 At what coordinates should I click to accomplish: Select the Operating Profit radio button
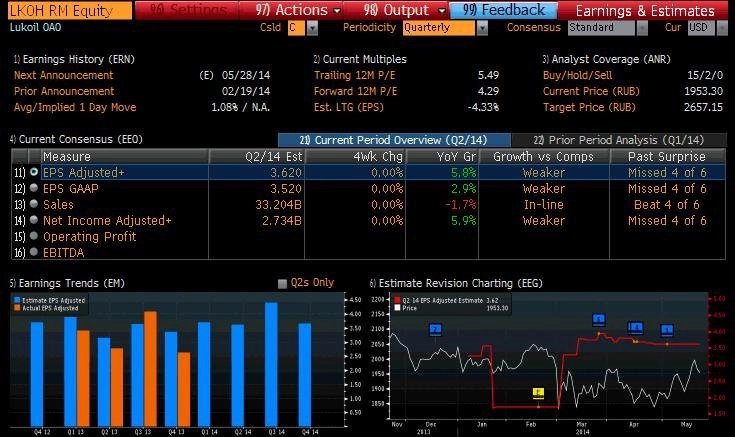coord(34,236)
